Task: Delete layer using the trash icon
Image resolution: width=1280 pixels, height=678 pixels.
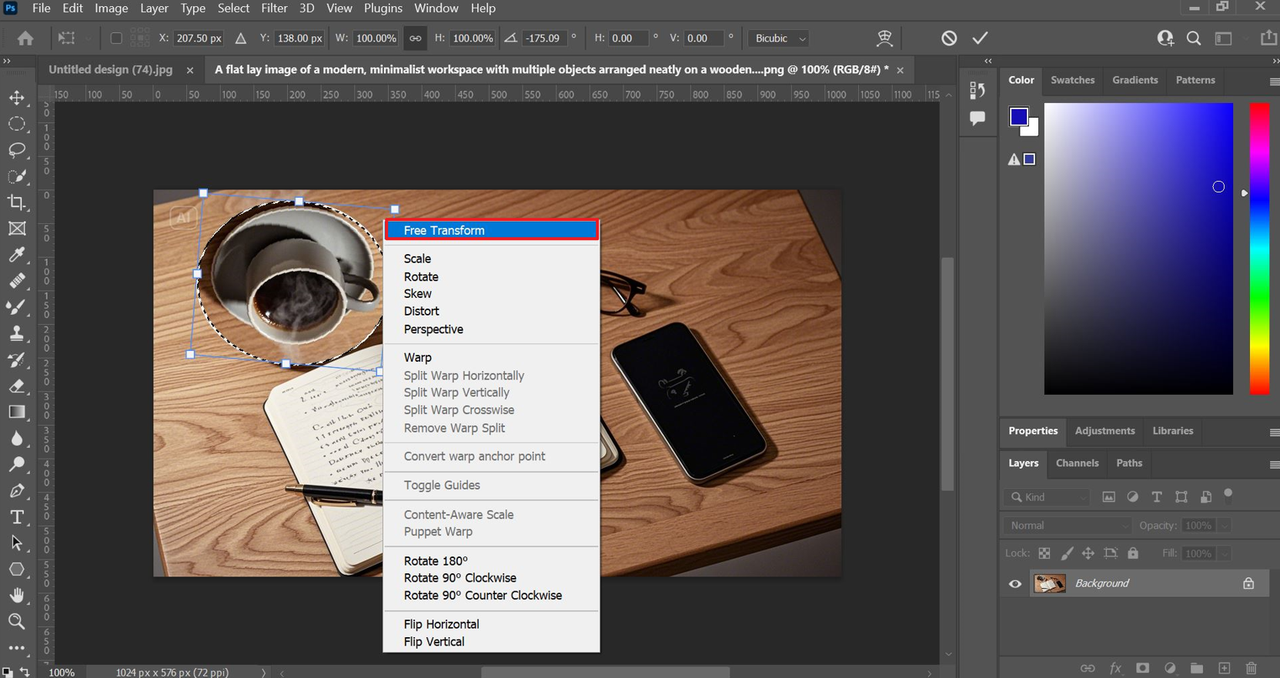Action: pos(1251,668)
